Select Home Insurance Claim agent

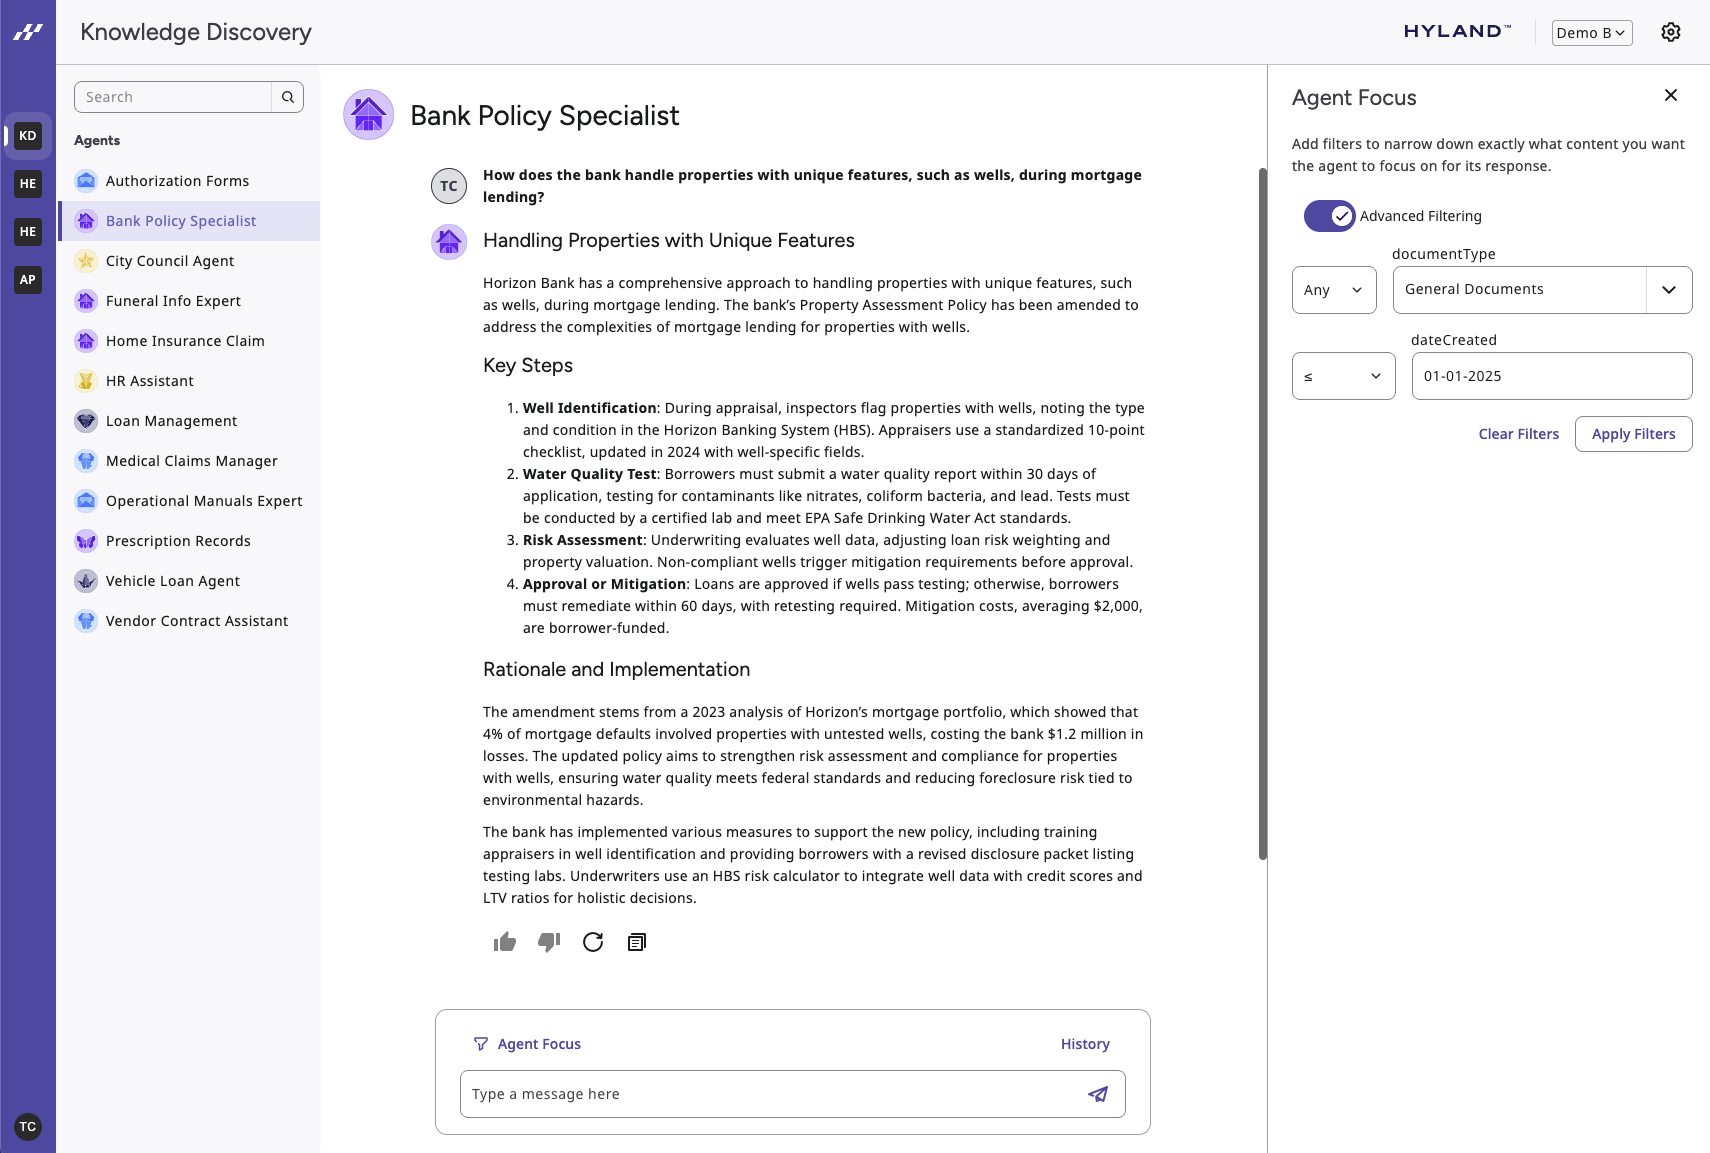point(189,341)
